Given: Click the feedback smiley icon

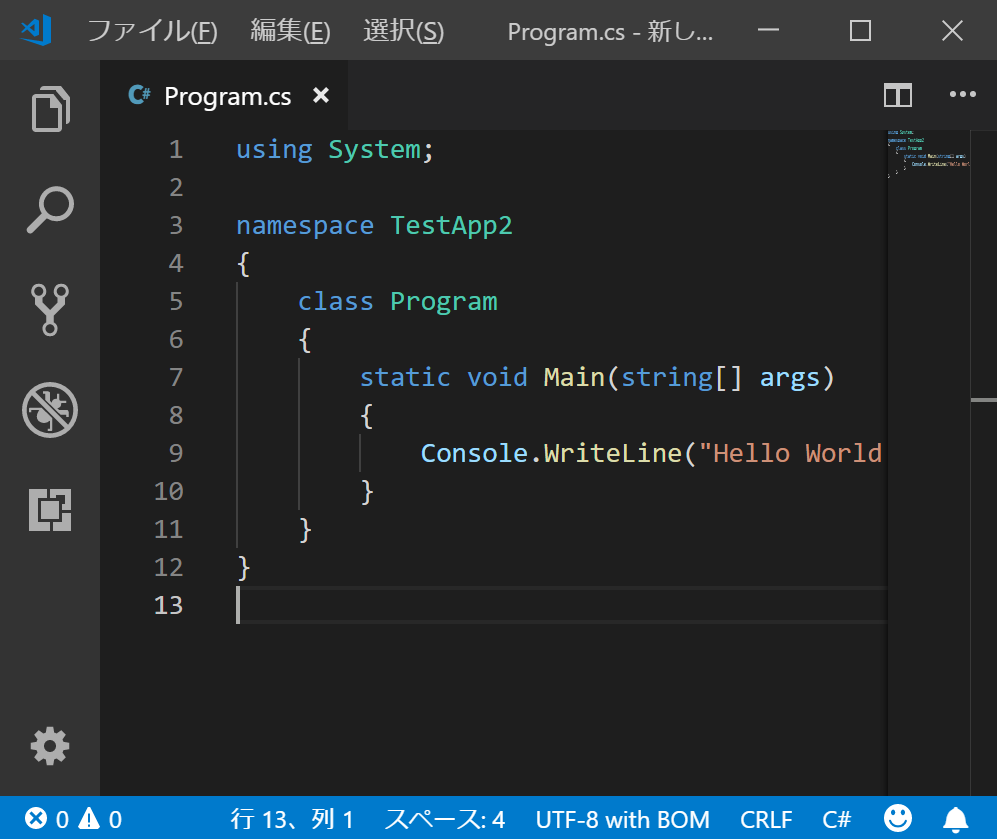Looking at the screenshot, I should [x=898, y=819].
